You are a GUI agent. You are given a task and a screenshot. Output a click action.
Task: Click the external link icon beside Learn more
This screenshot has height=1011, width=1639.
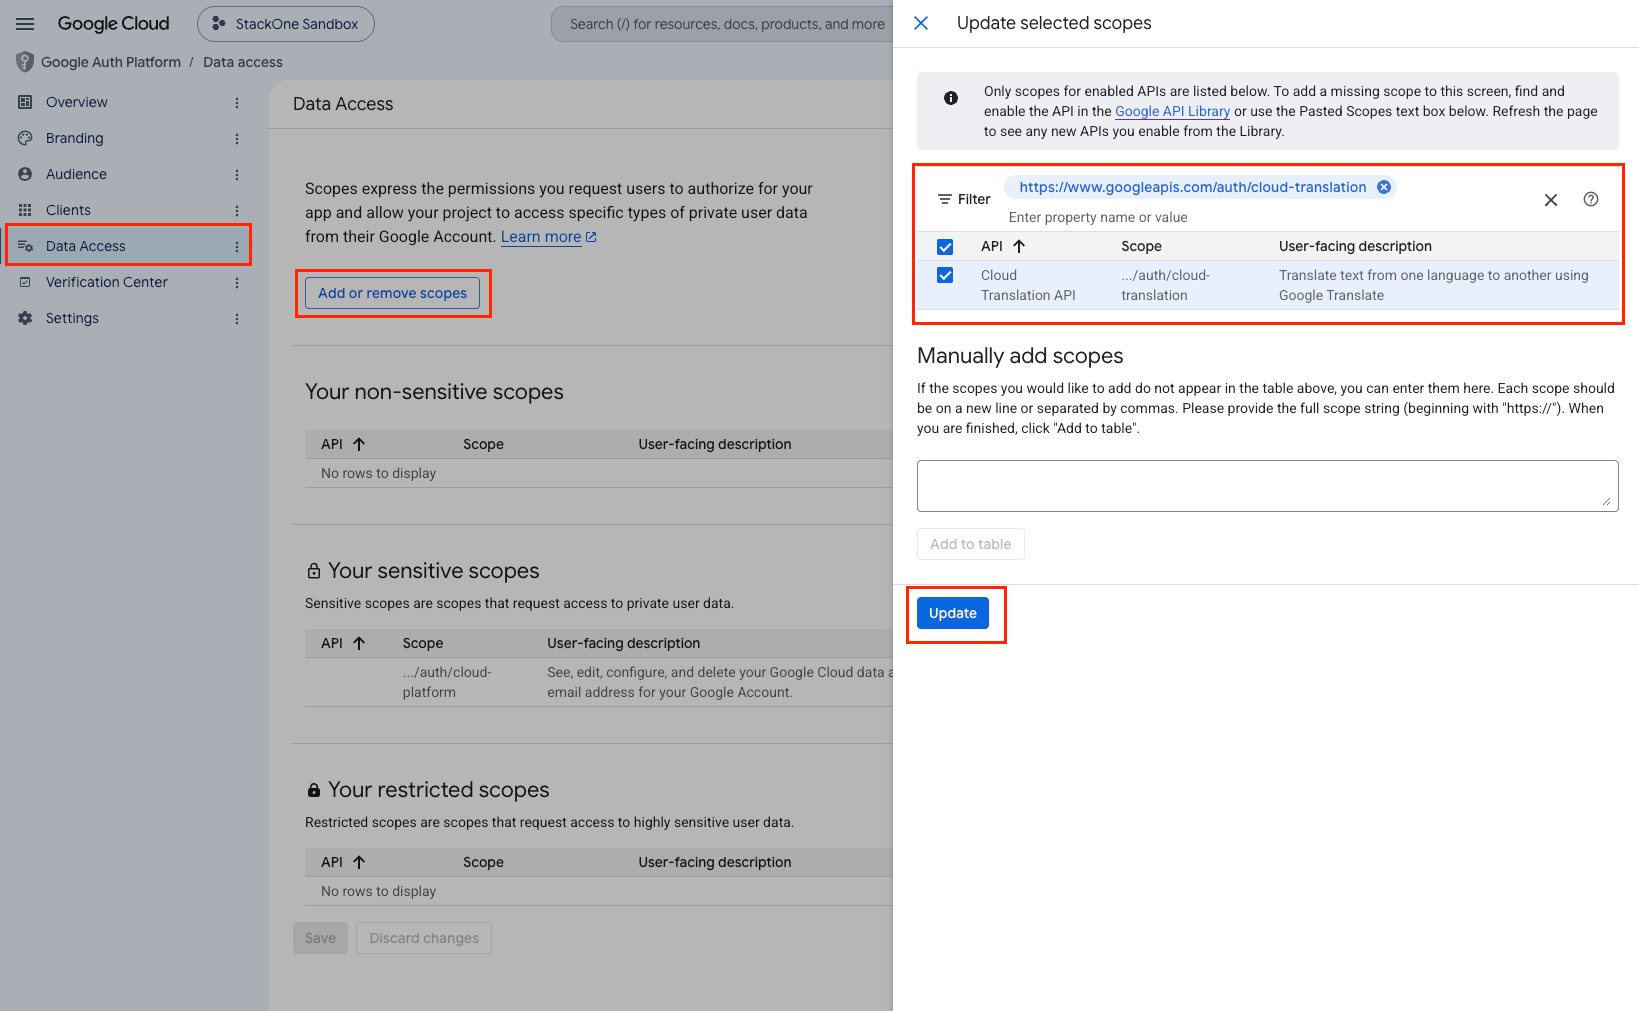click(591, 237)
